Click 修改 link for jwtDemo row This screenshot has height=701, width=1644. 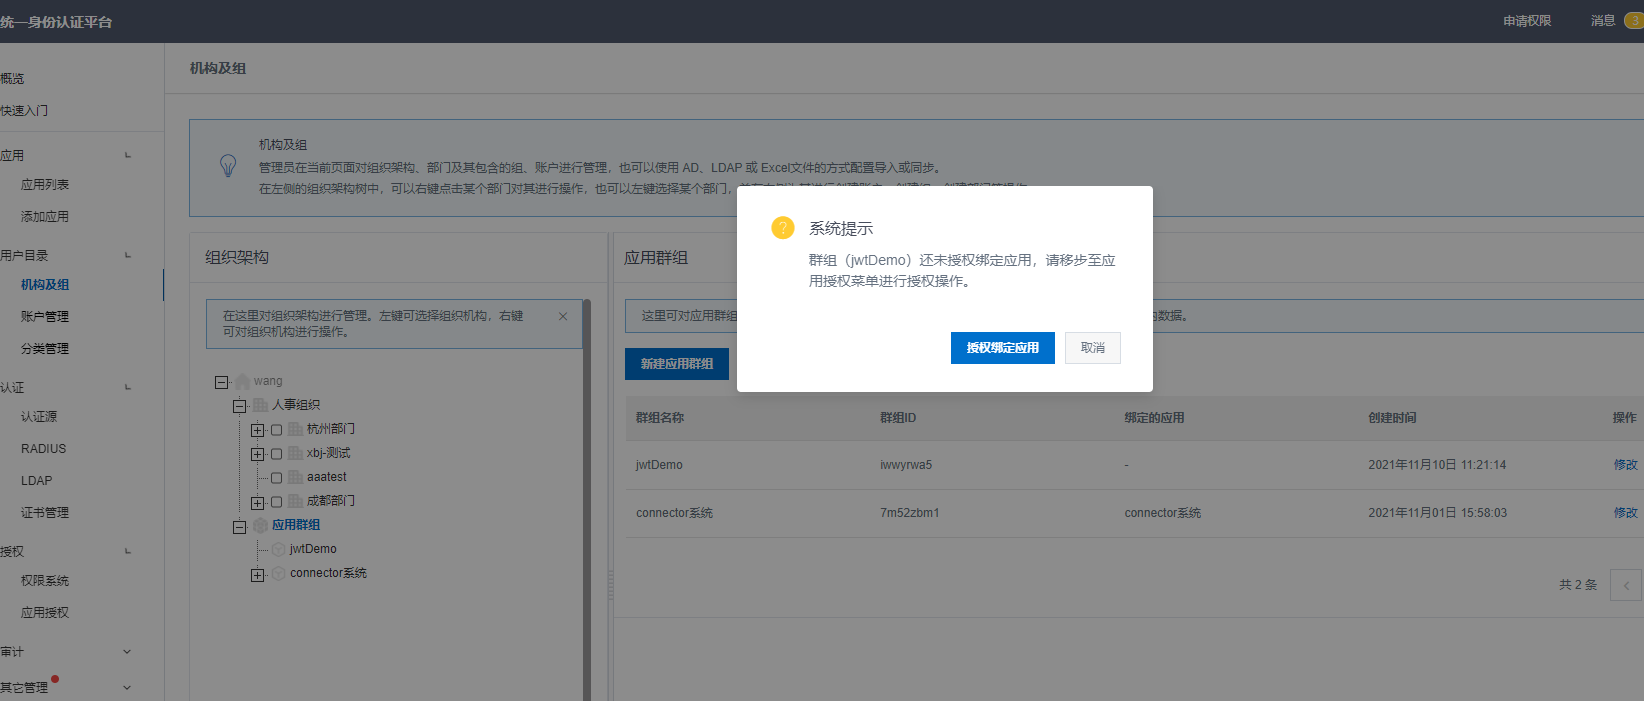tap(1625, 465)
